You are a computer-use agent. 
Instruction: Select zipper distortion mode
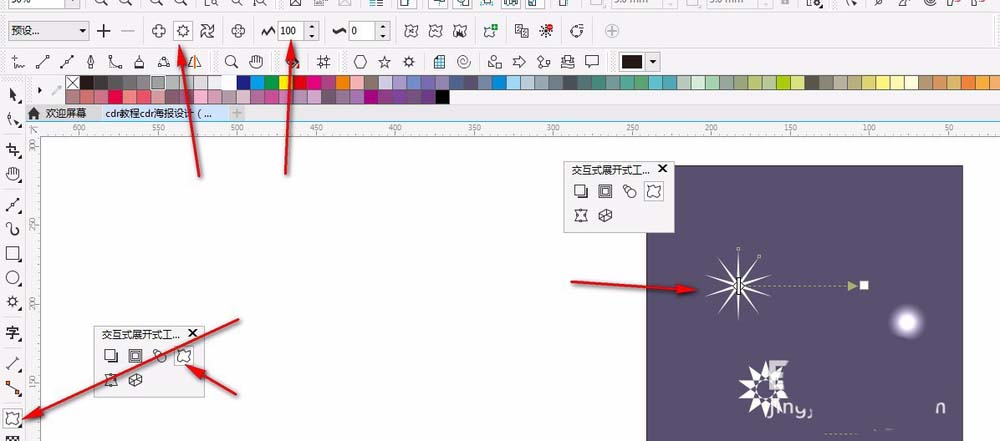pyautogui.click(x=183, y=31)
